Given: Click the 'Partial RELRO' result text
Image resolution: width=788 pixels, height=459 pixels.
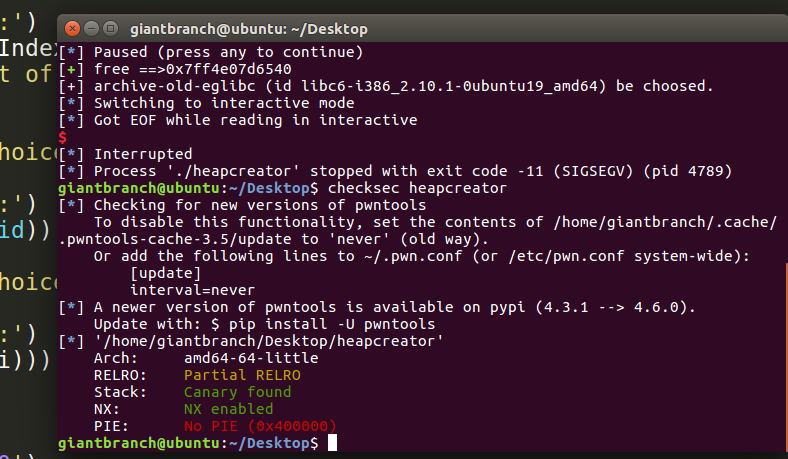Looking at the screenshot, I should [x=242, y=375].
